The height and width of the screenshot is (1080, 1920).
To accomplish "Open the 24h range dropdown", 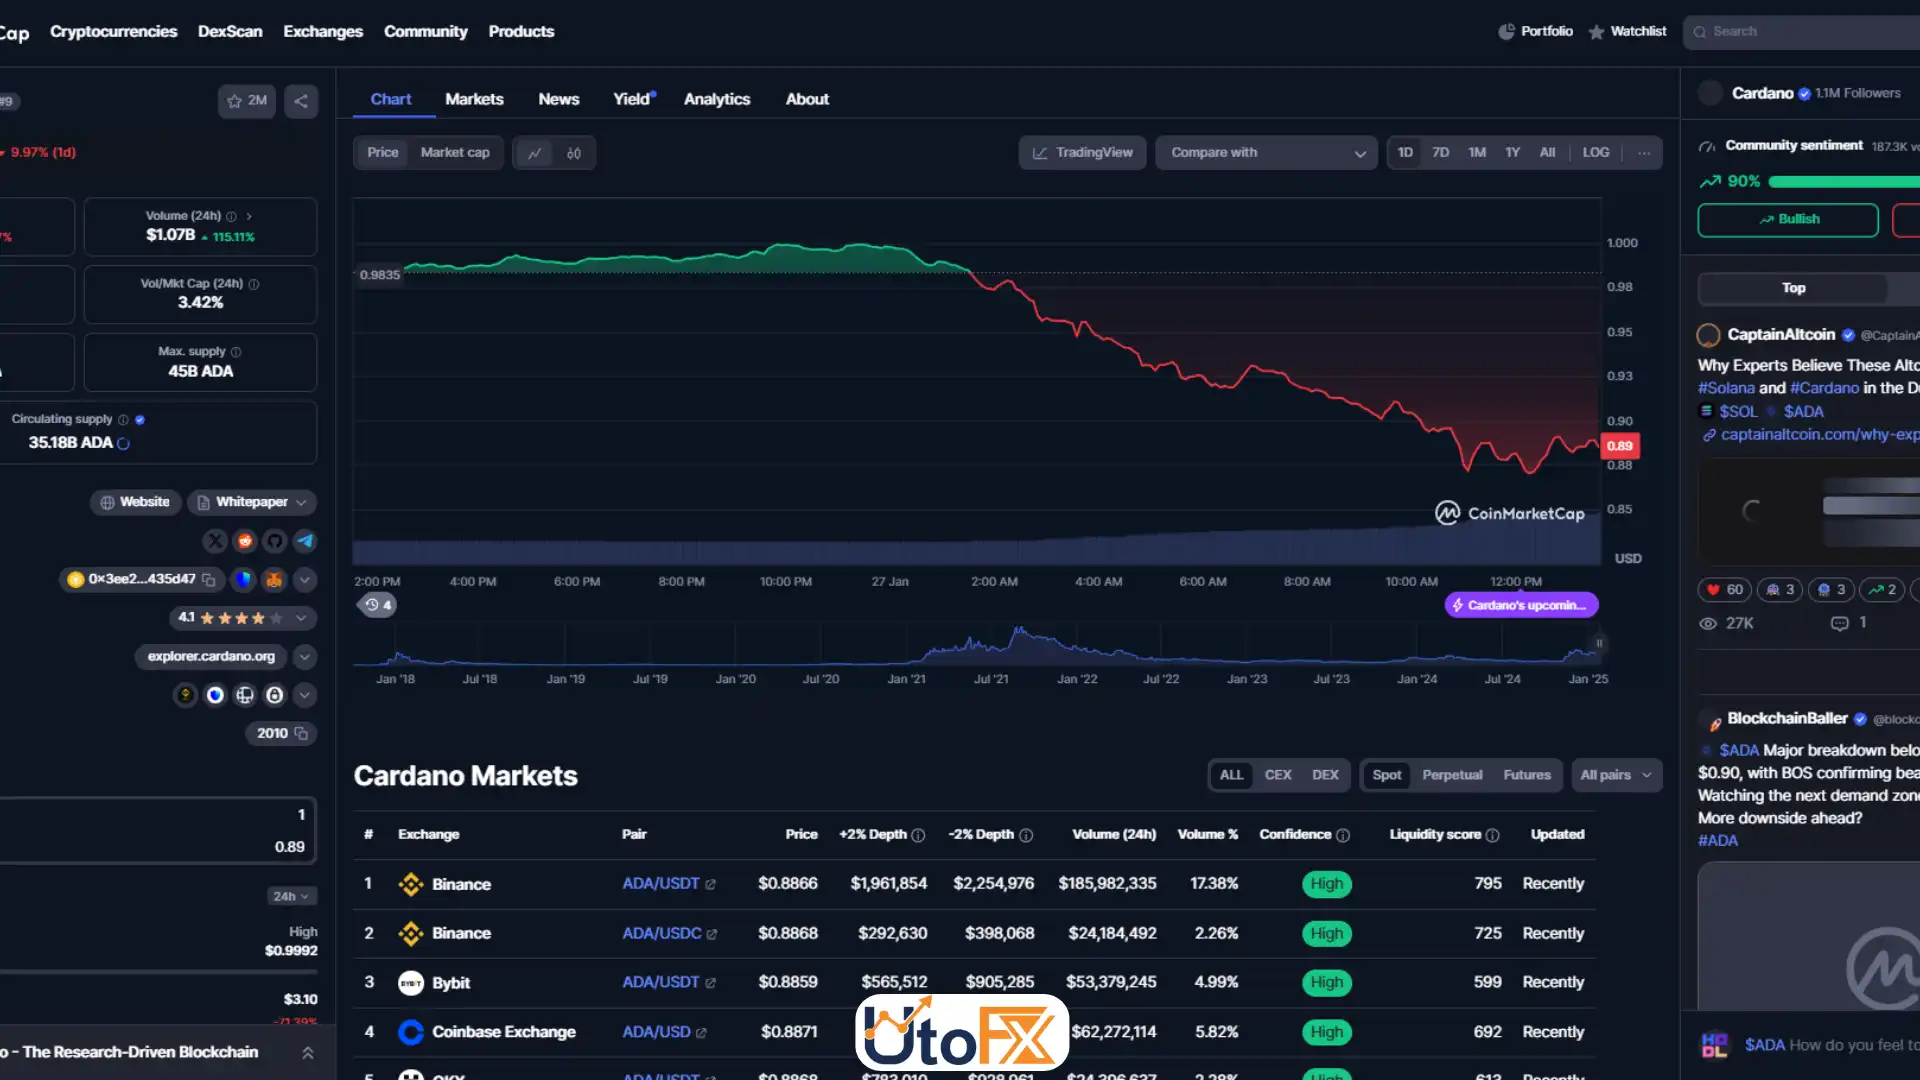I will point(292,897).
